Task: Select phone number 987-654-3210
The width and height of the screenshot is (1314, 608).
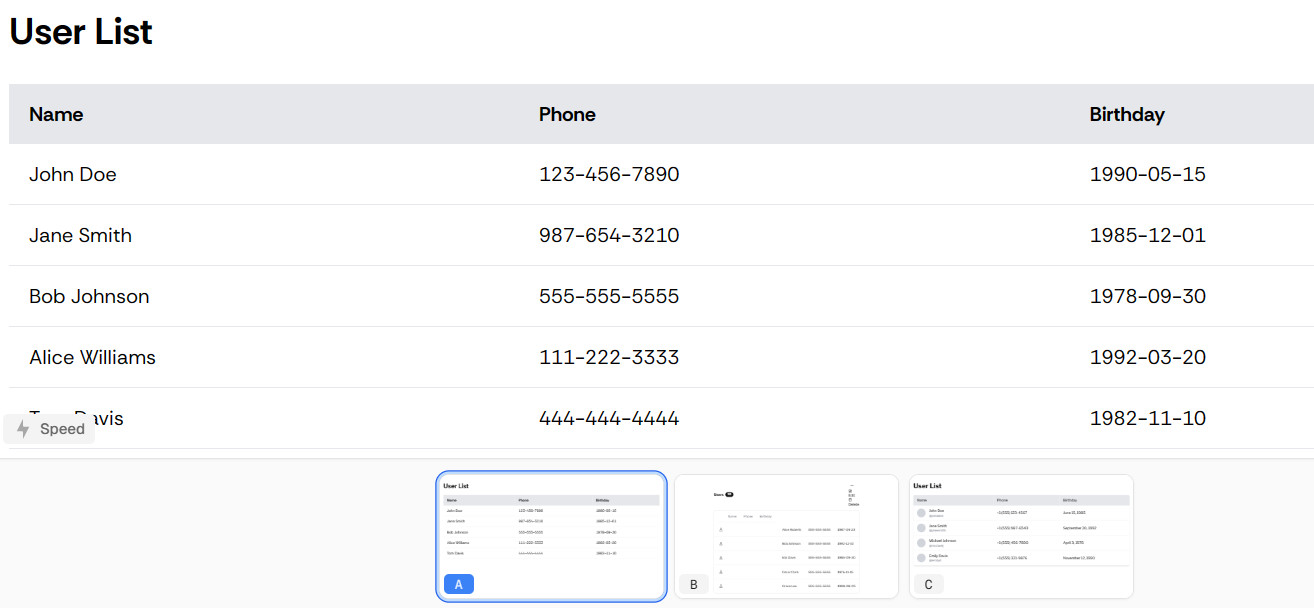Action: (x=609, y=235)
